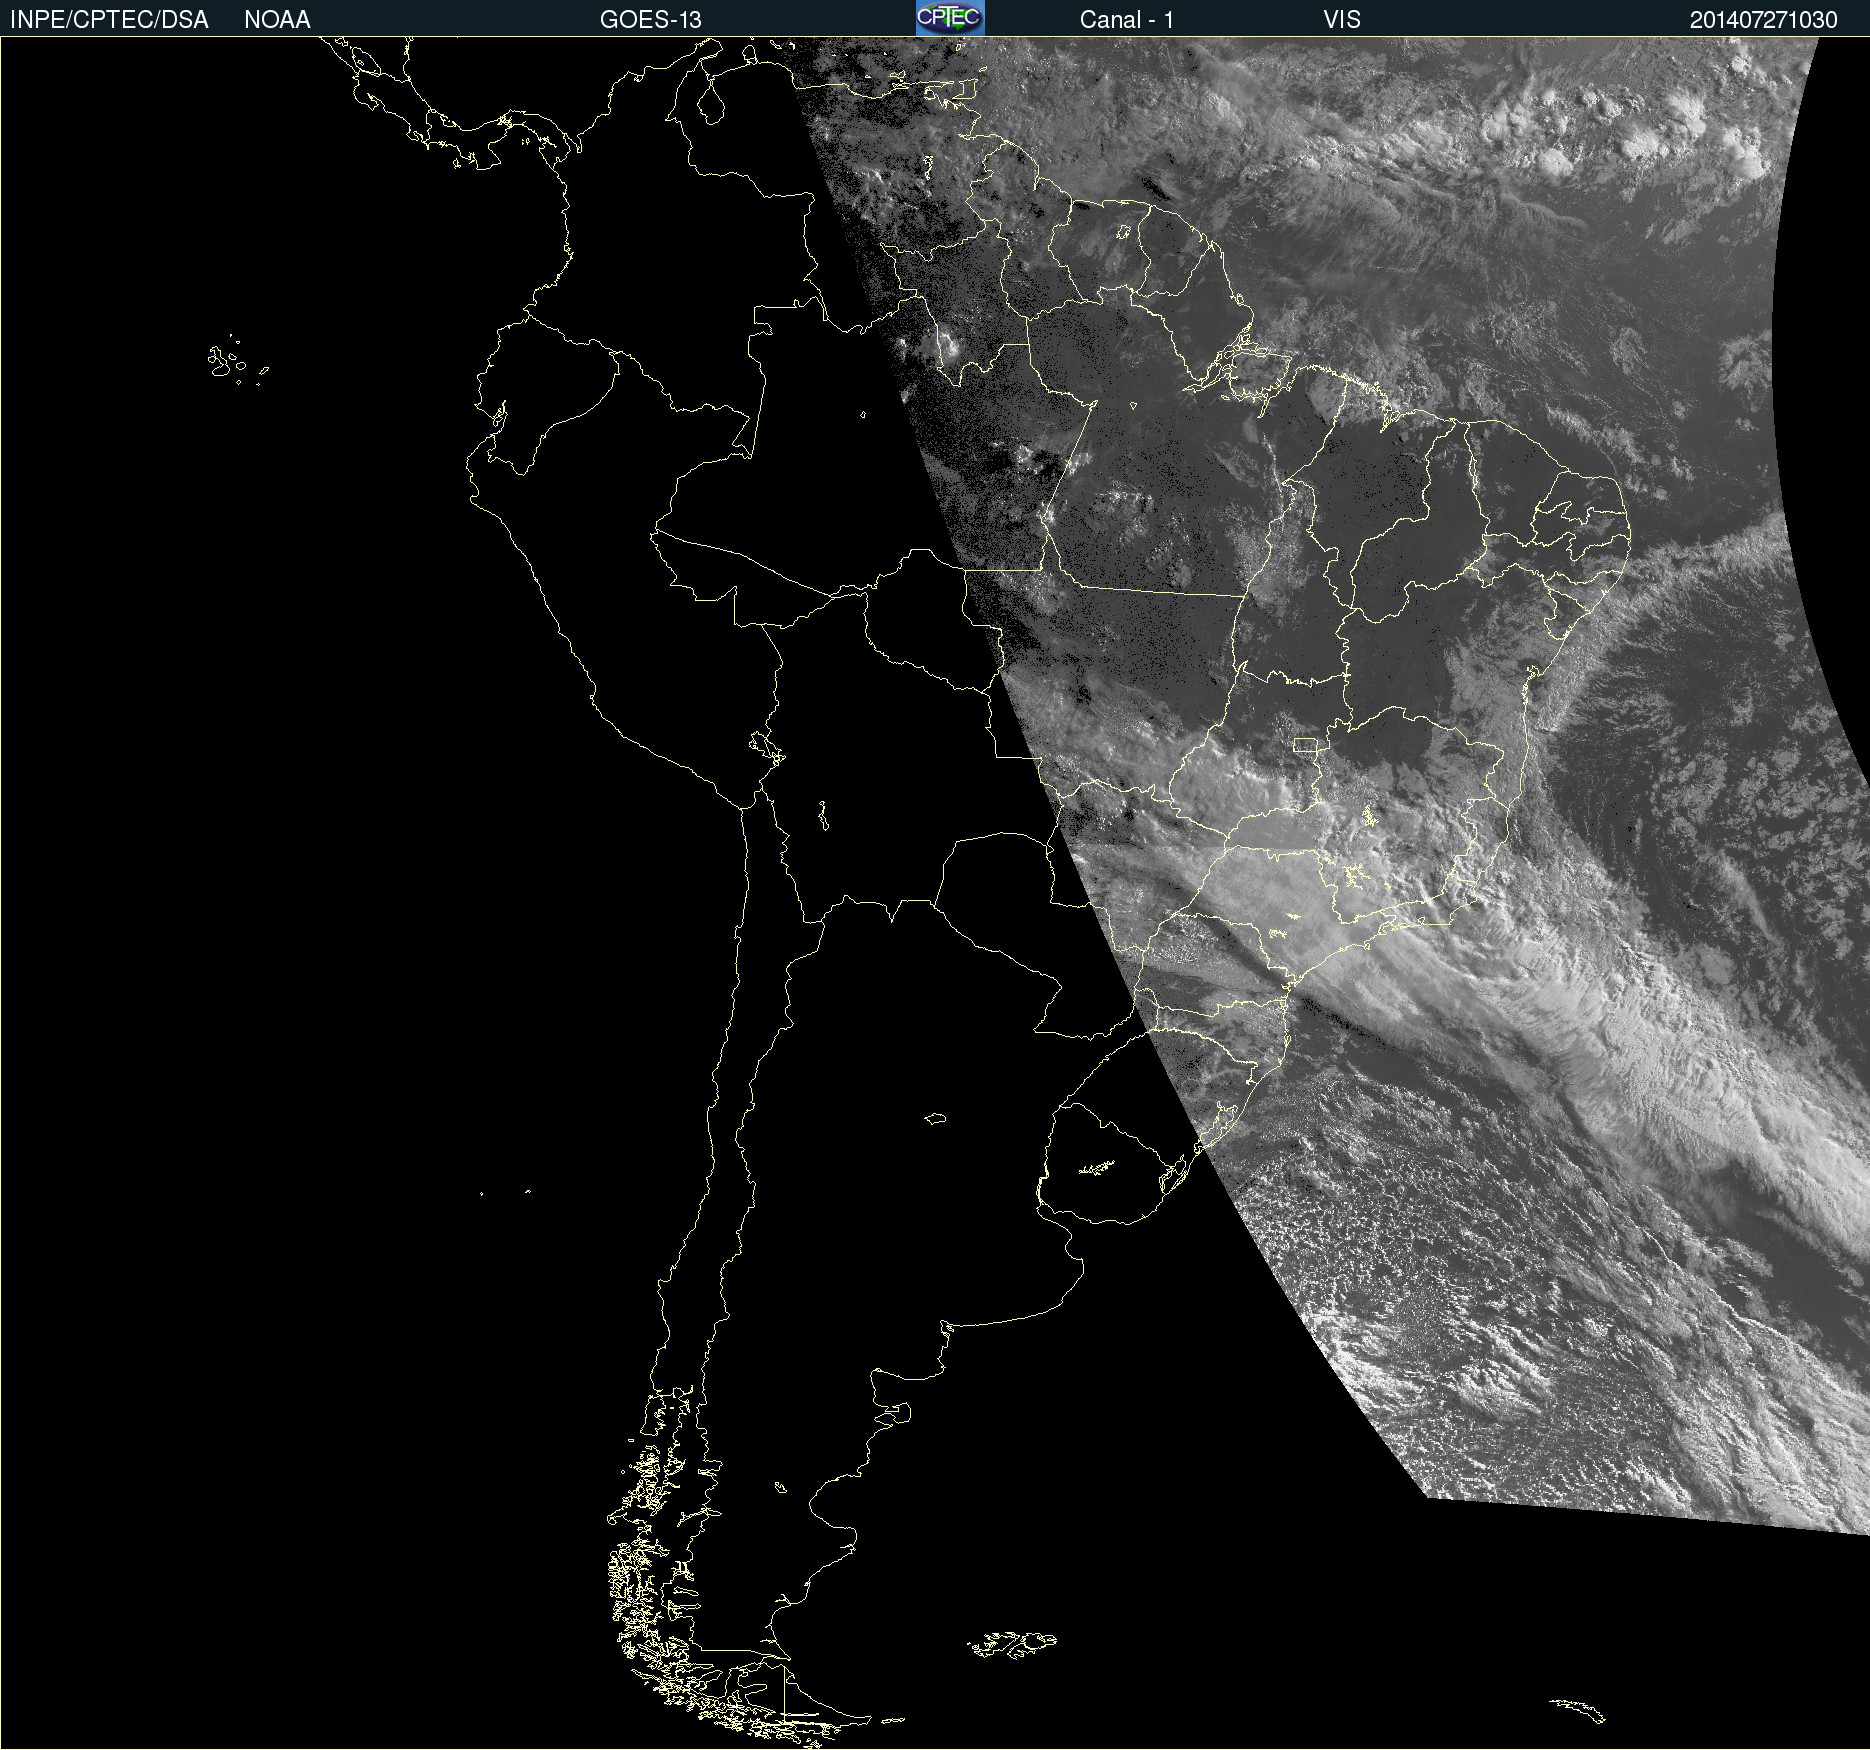Screen dimensions: 1870x1750
Task: Click the Mar Chiquita lake in Argentina
Action: [935, 1118]
